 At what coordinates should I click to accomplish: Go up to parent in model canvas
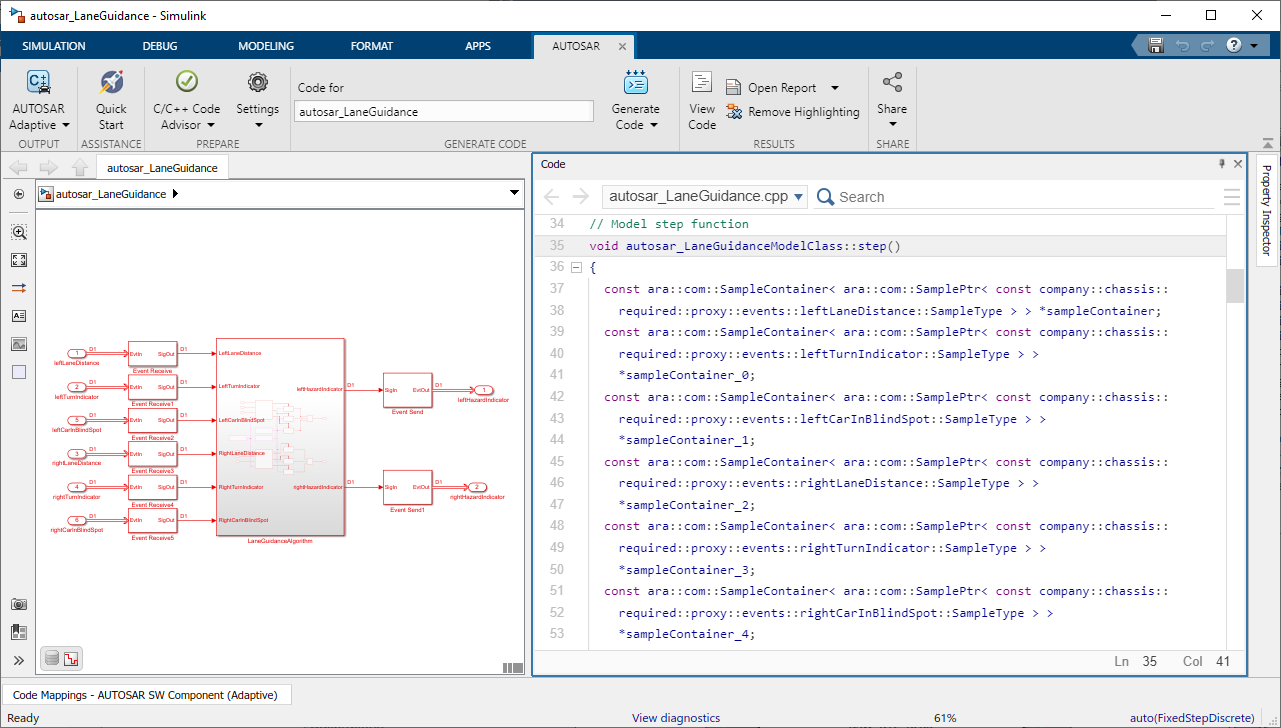pyautogui.click(x=80, y=168)
